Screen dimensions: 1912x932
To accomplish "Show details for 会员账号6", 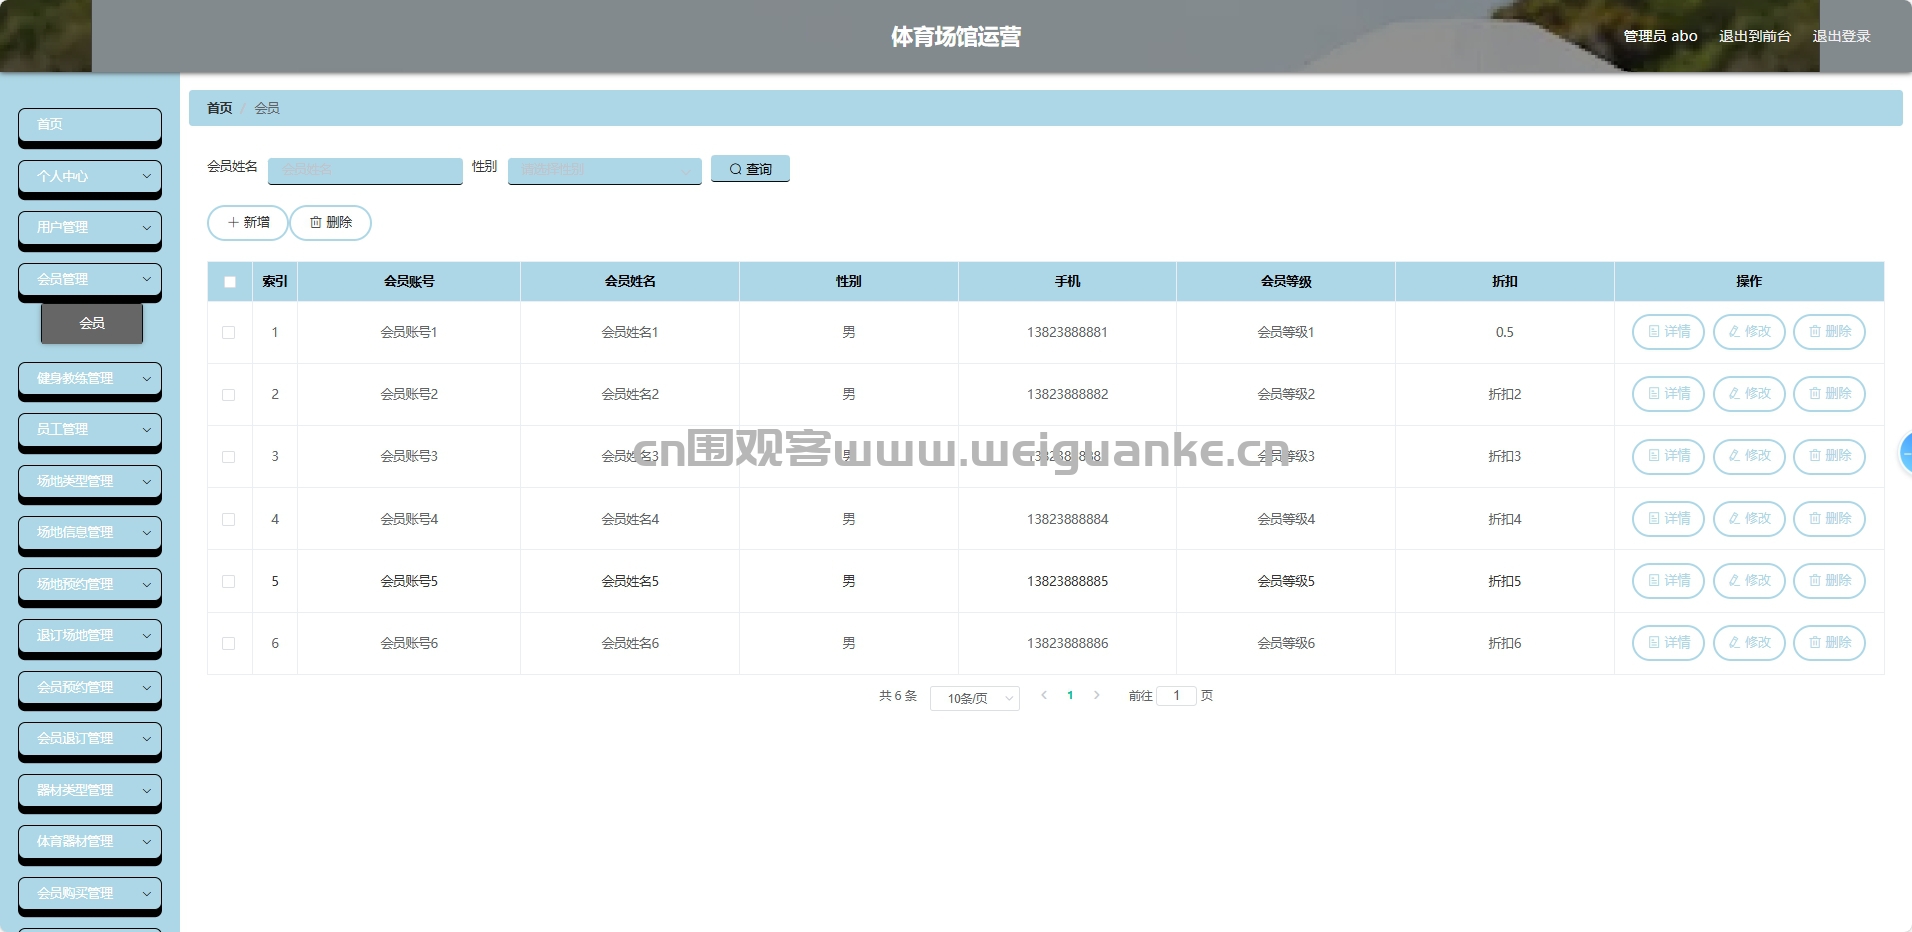I will [x=1668, y=643].
